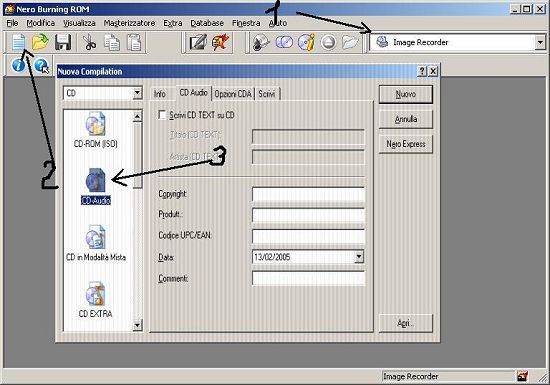Image resolution: width=550 pixels, height=385 pixels.
Task: Click the Annulla button
Action: [x=406, y=119]
